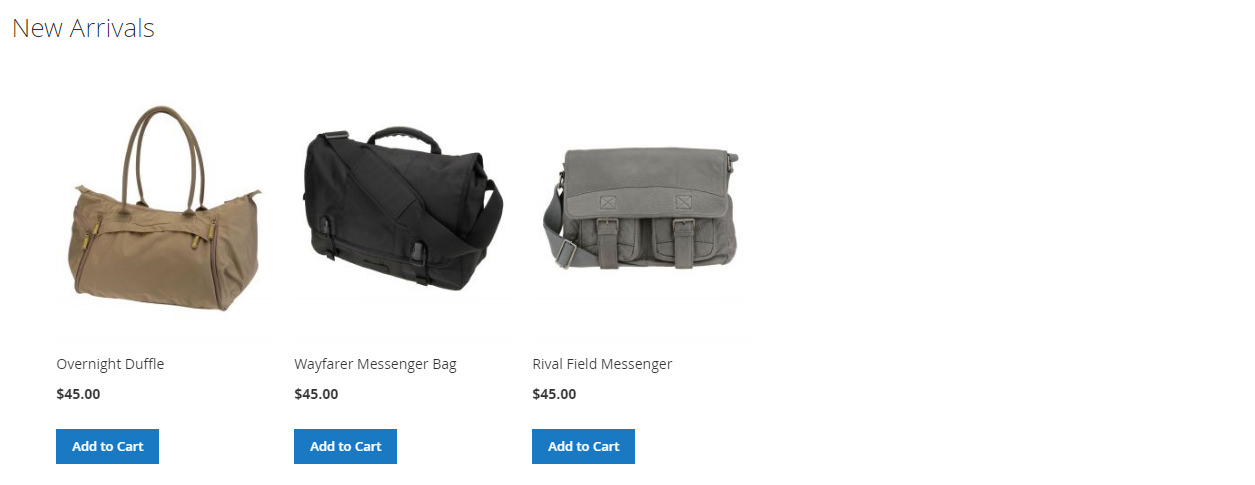Click the grey Rival Field Messenger image
Screen dimensions: 1255x485
coord(641,208)
